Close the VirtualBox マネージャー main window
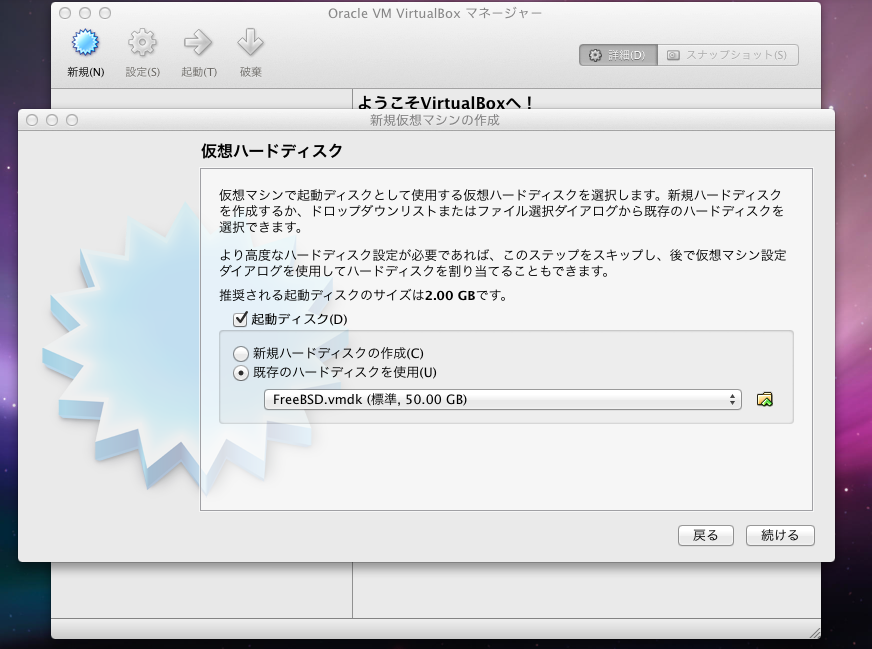The width and height of the screenshot is (872, 649). [65, 13]
